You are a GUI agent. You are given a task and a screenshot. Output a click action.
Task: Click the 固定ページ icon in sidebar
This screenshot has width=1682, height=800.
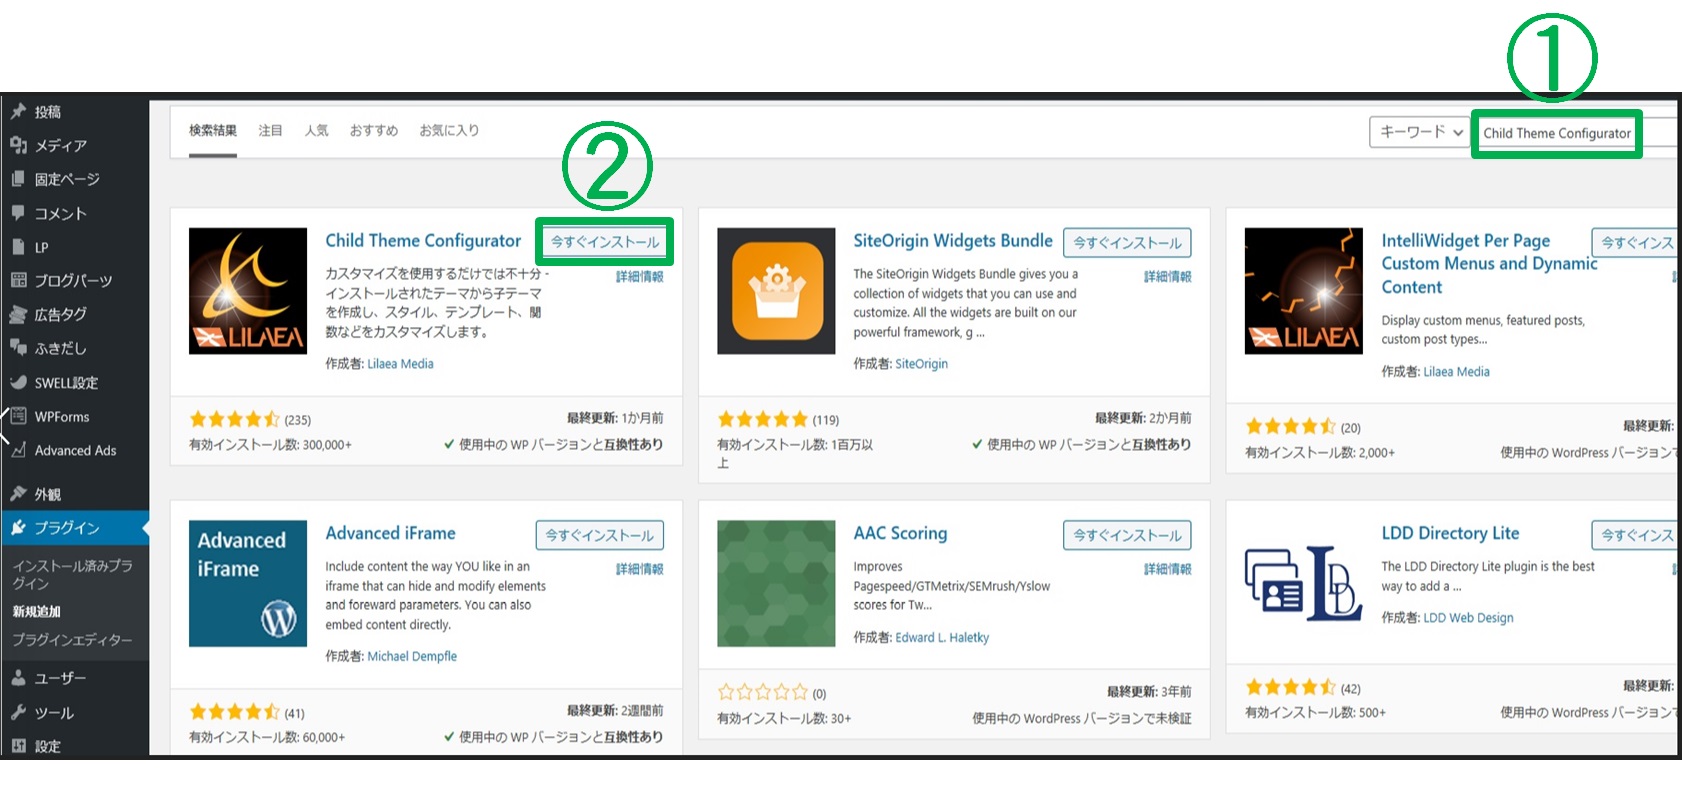pos(18,179)
